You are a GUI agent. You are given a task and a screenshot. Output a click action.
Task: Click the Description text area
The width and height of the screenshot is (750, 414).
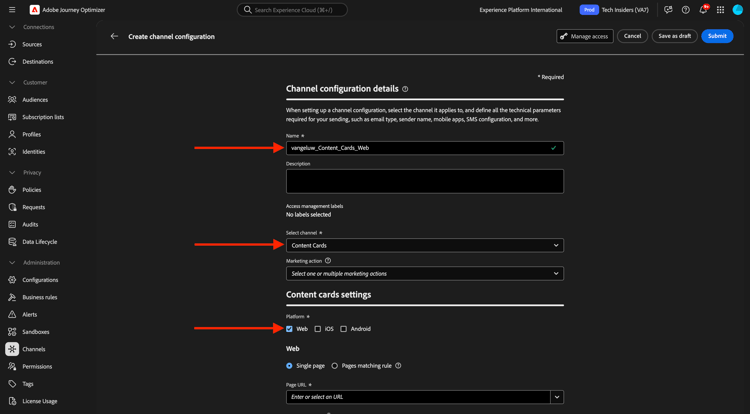click(425, 181)
